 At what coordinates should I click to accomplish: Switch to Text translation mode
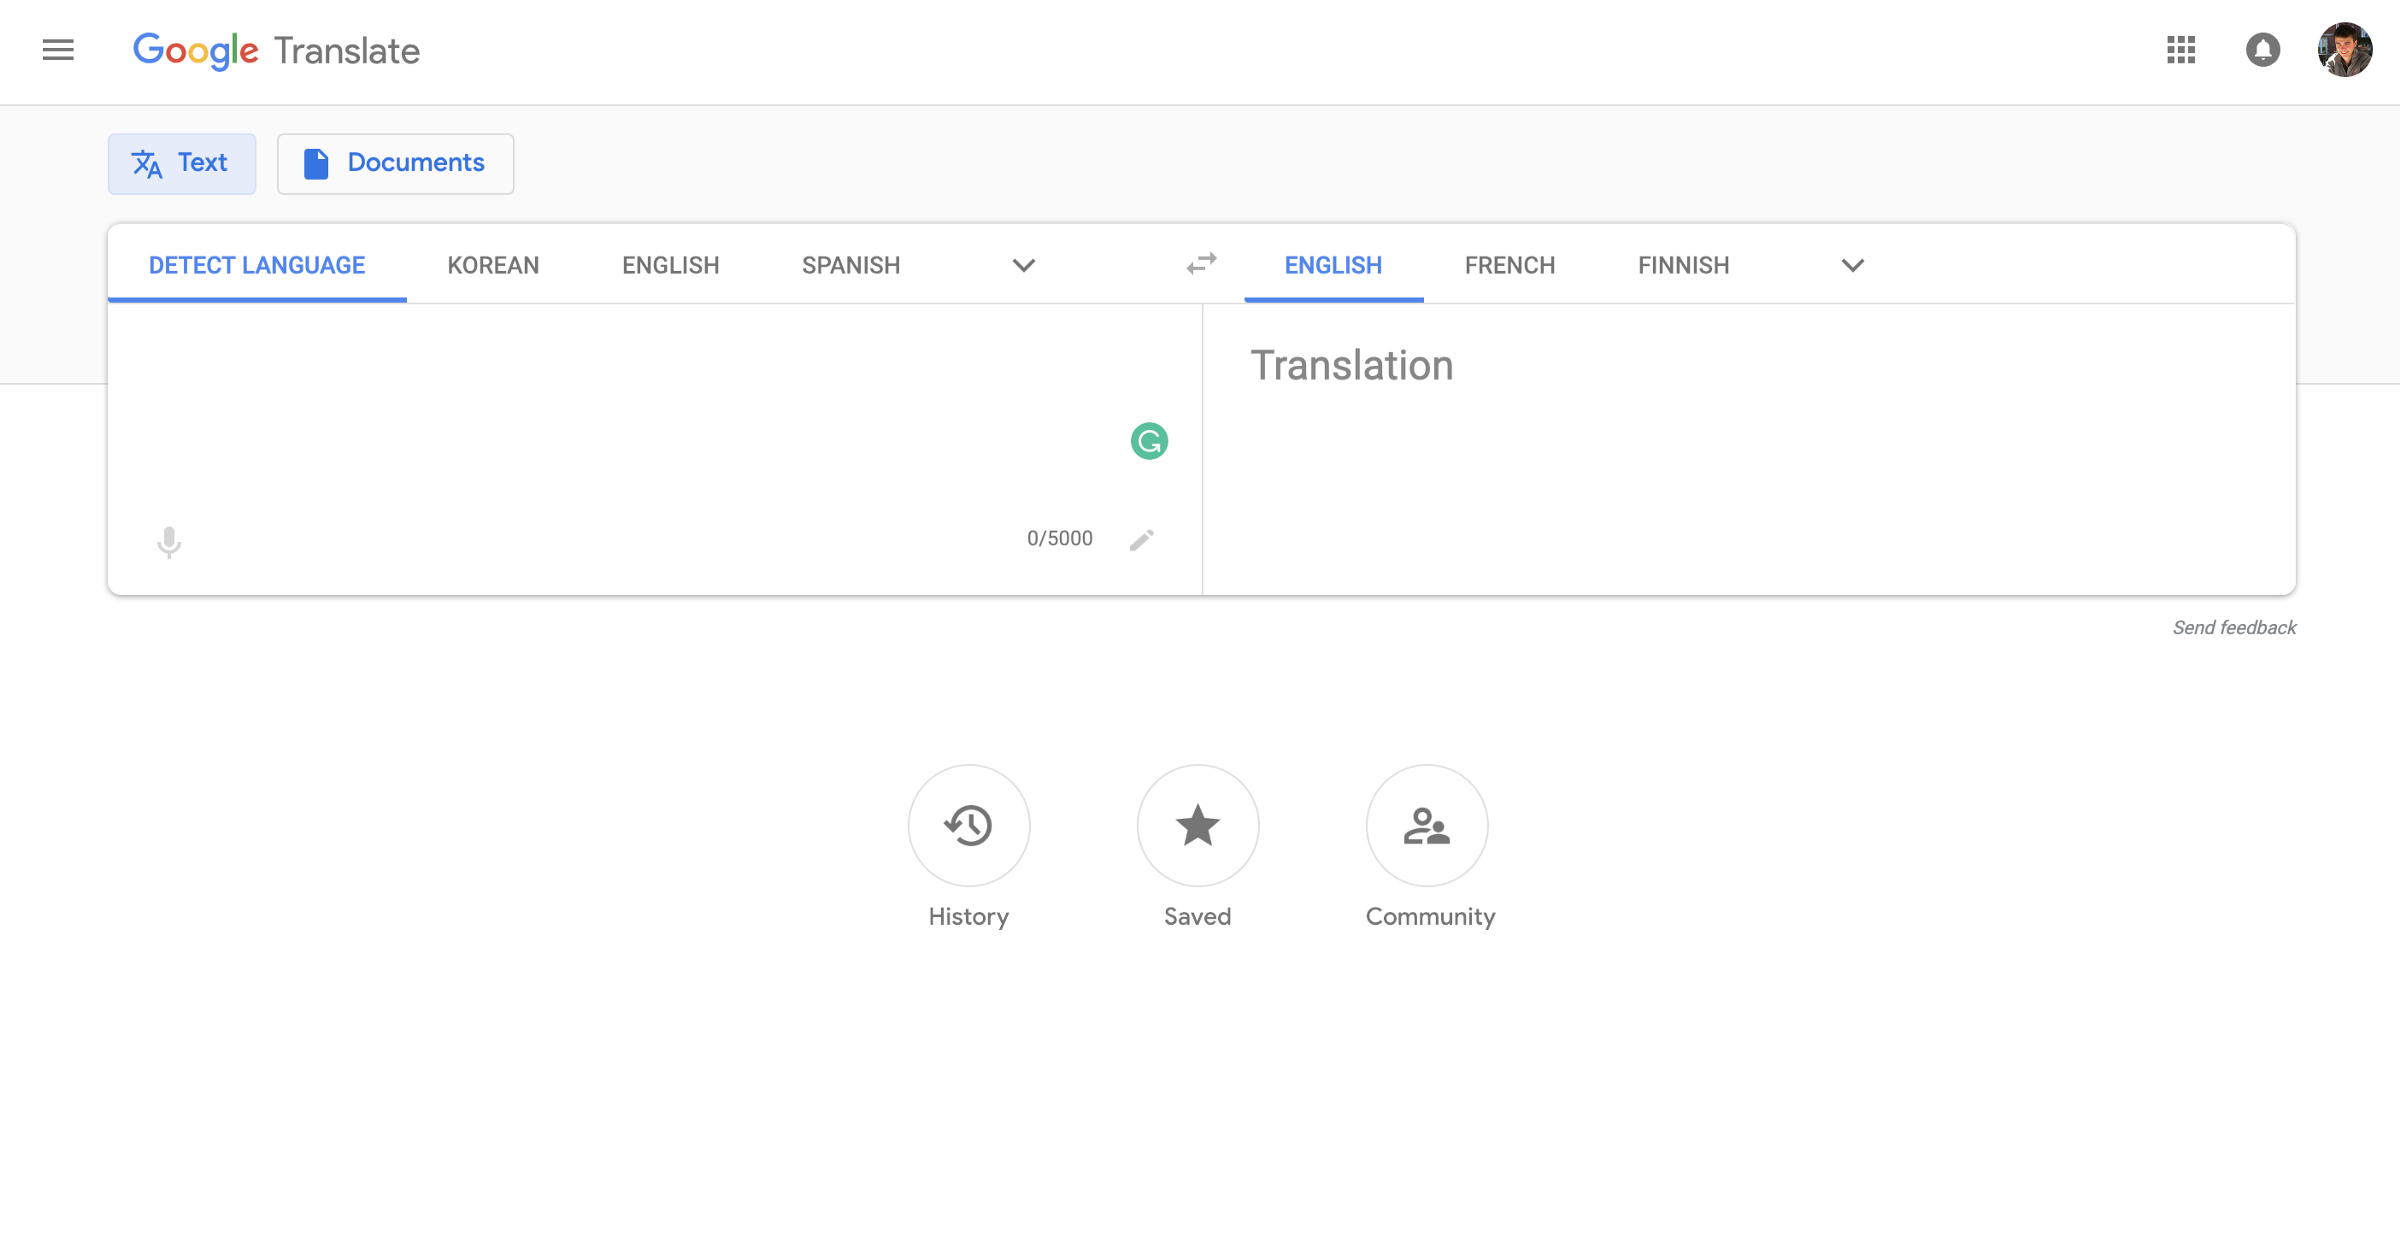click(x=182, y=163)
